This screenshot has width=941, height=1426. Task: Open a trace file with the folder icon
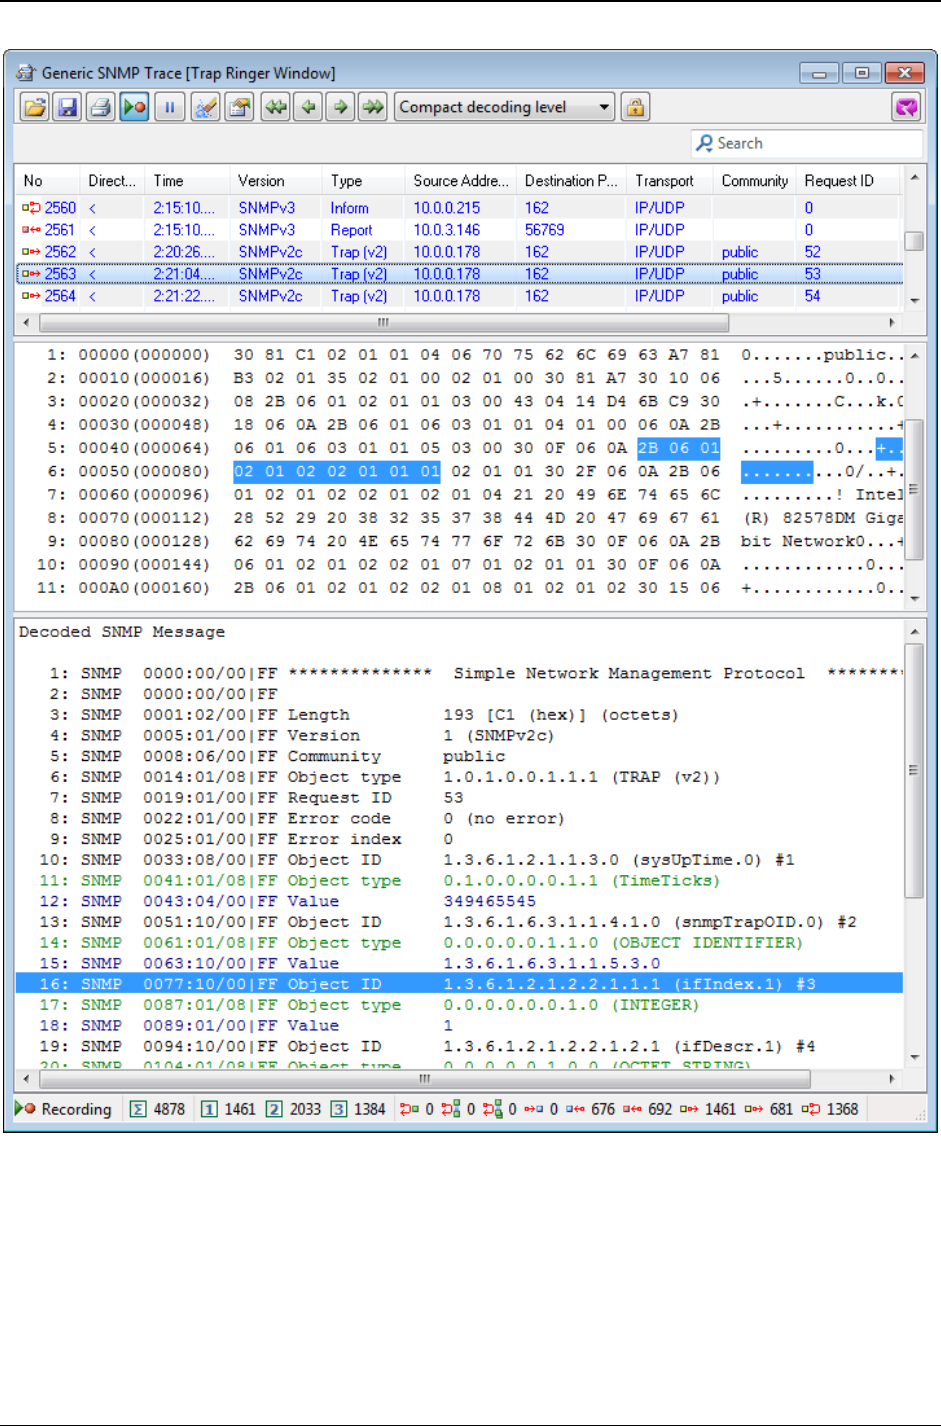click(35, 107)
